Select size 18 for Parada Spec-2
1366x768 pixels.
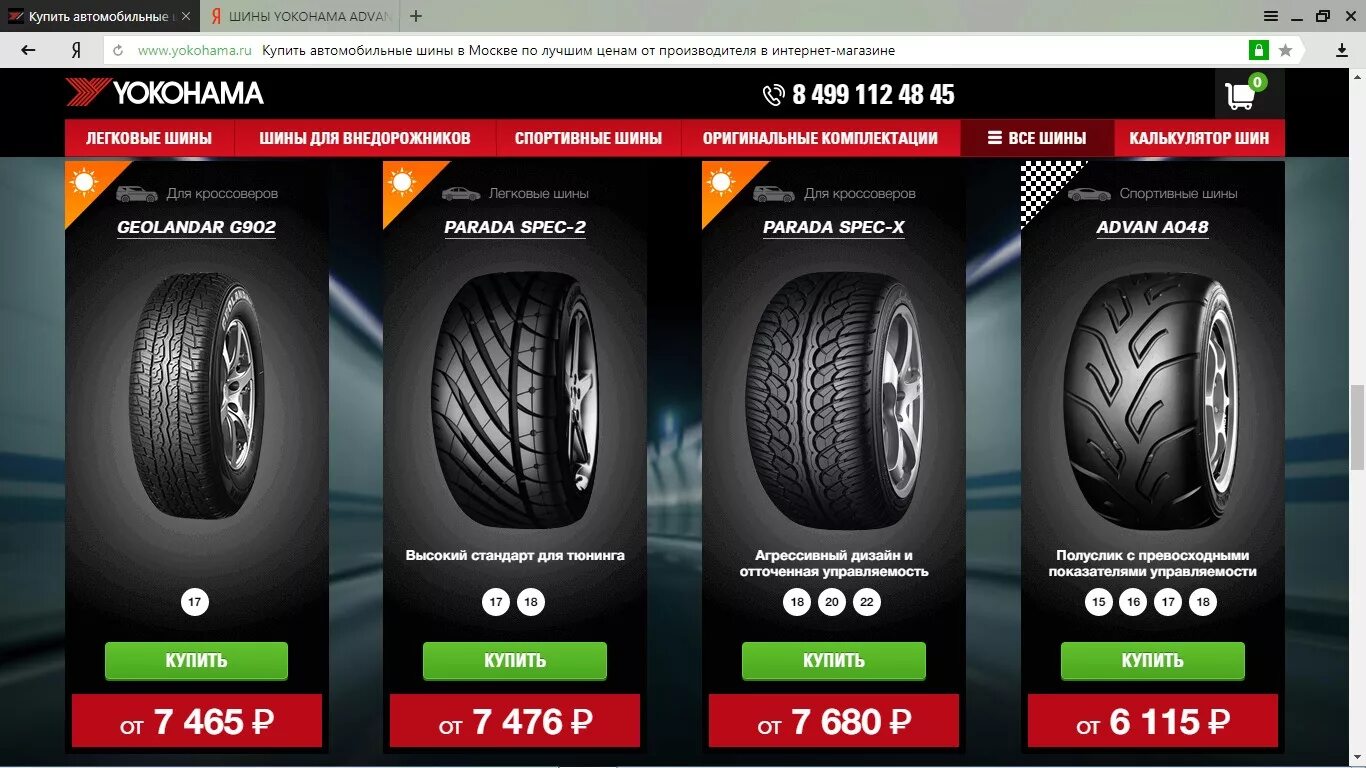531,603
